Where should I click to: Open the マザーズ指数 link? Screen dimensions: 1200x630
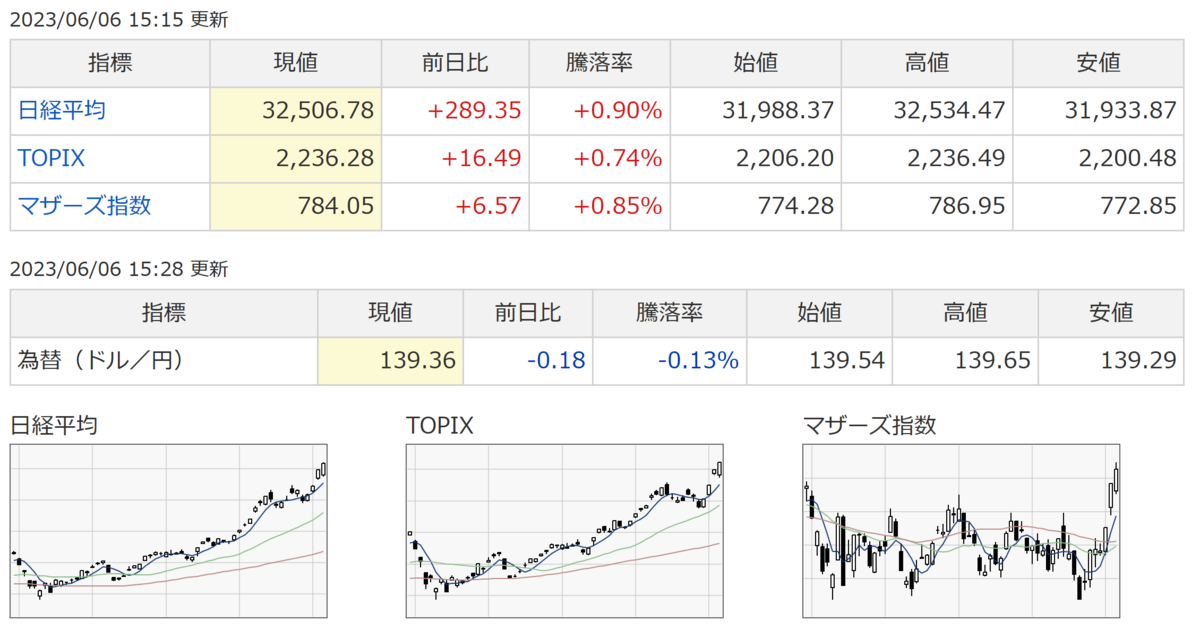pos(85,206)
